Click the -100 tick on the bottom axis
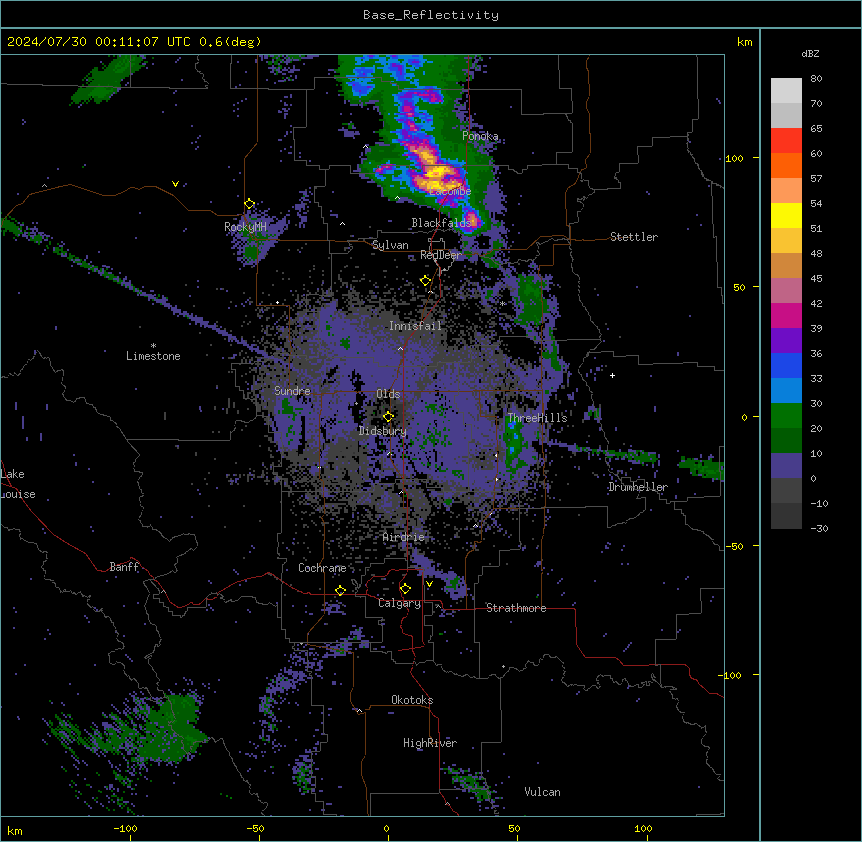 point(126,828)
